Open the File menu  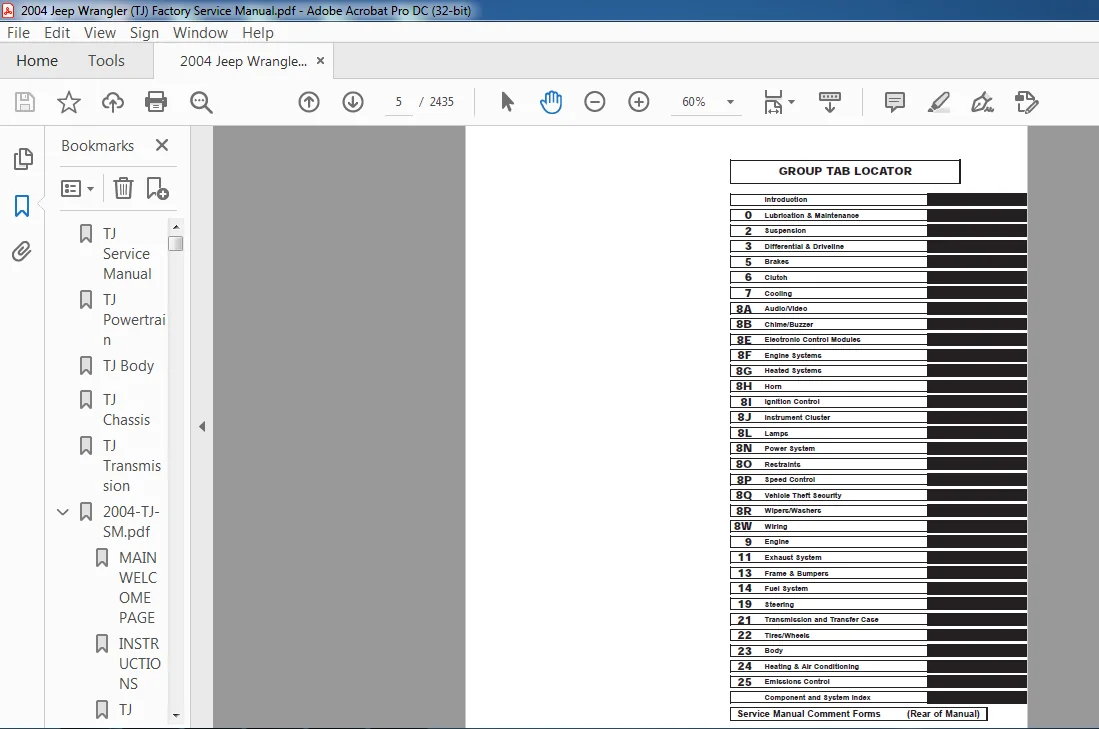click(18, 33)
